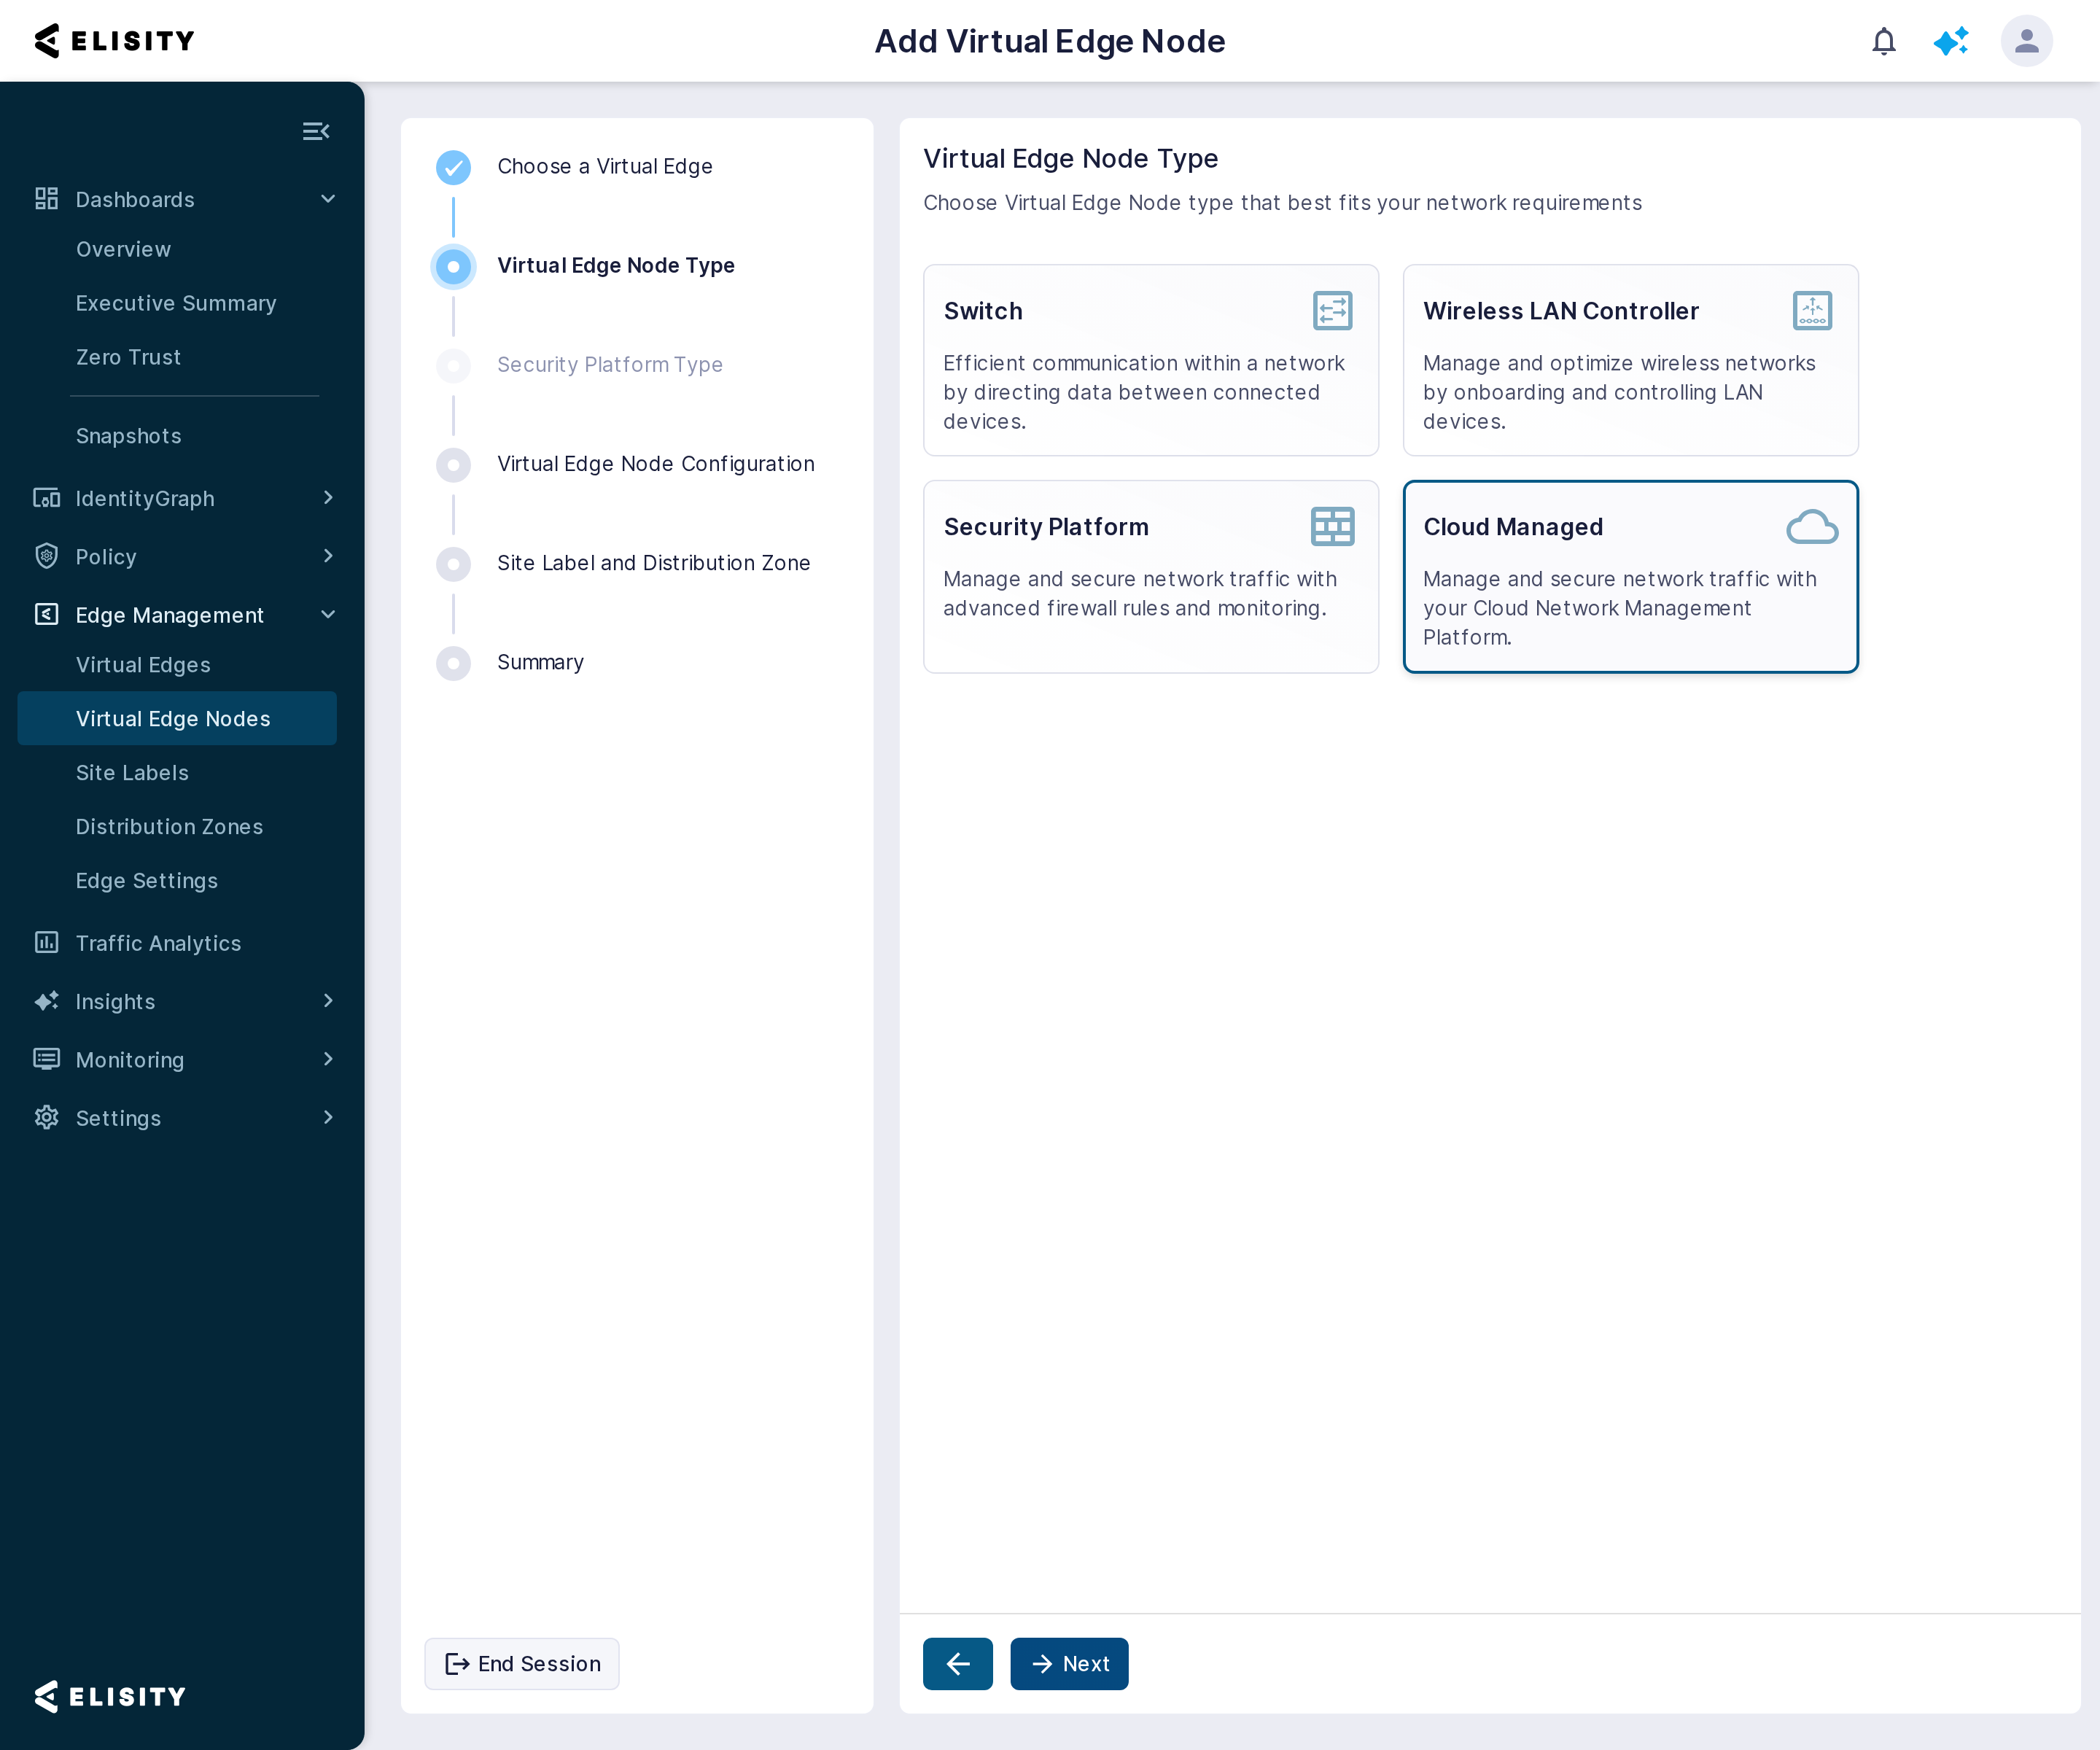Click the Wireless LAN Controller card icon
The width and height of the screenshot is (2100, 1750).
tap(1812, 310)
